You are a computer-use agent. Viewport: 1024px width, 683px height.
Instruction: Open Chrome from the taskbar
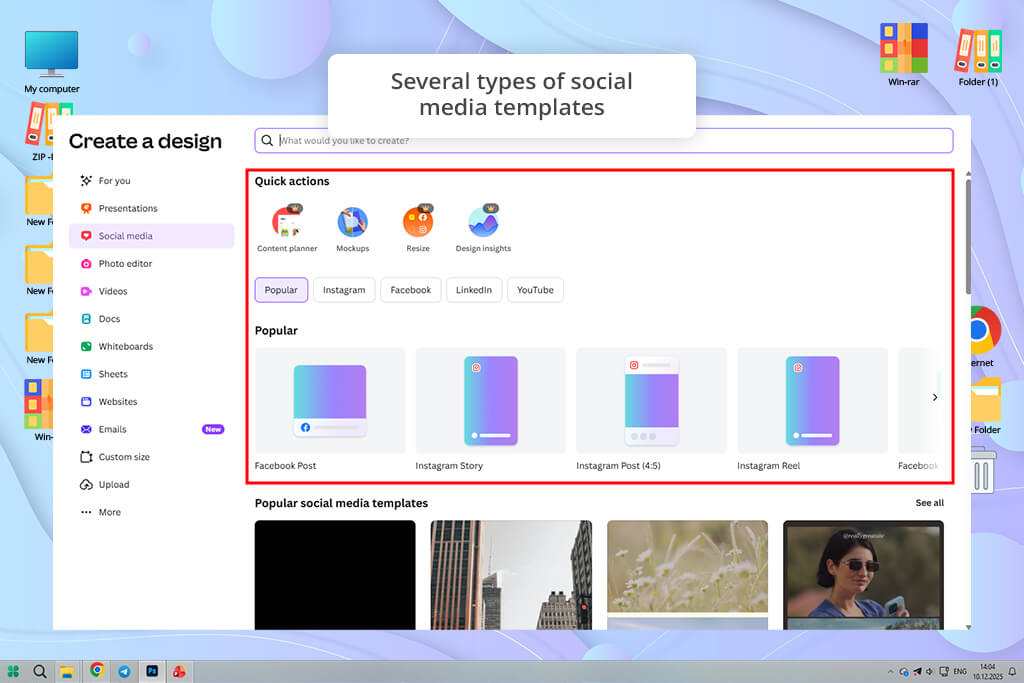pos(97,670)
